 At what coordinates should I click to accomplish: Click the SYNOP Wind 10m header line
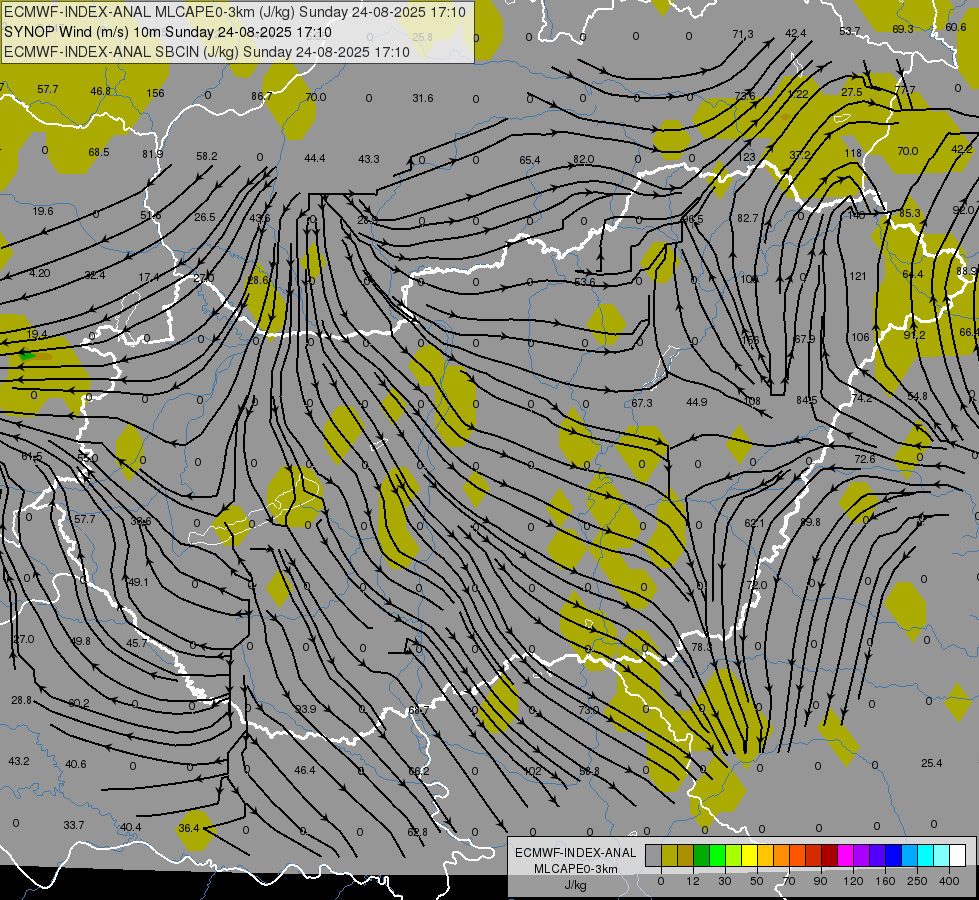click(x=167, y=32)
